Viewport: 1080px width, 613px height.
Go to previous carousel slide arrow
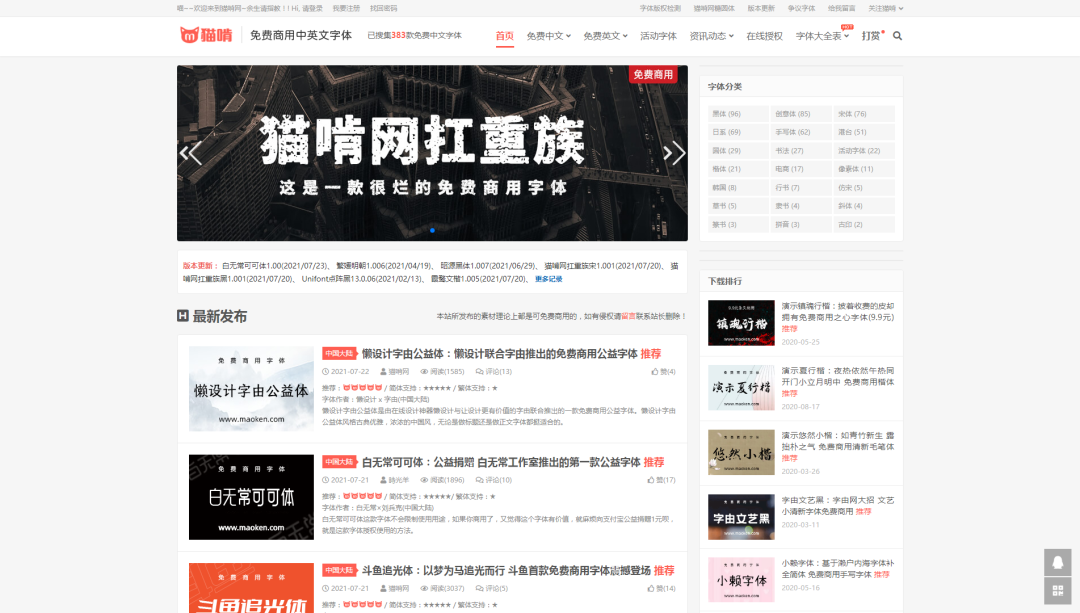191,153
